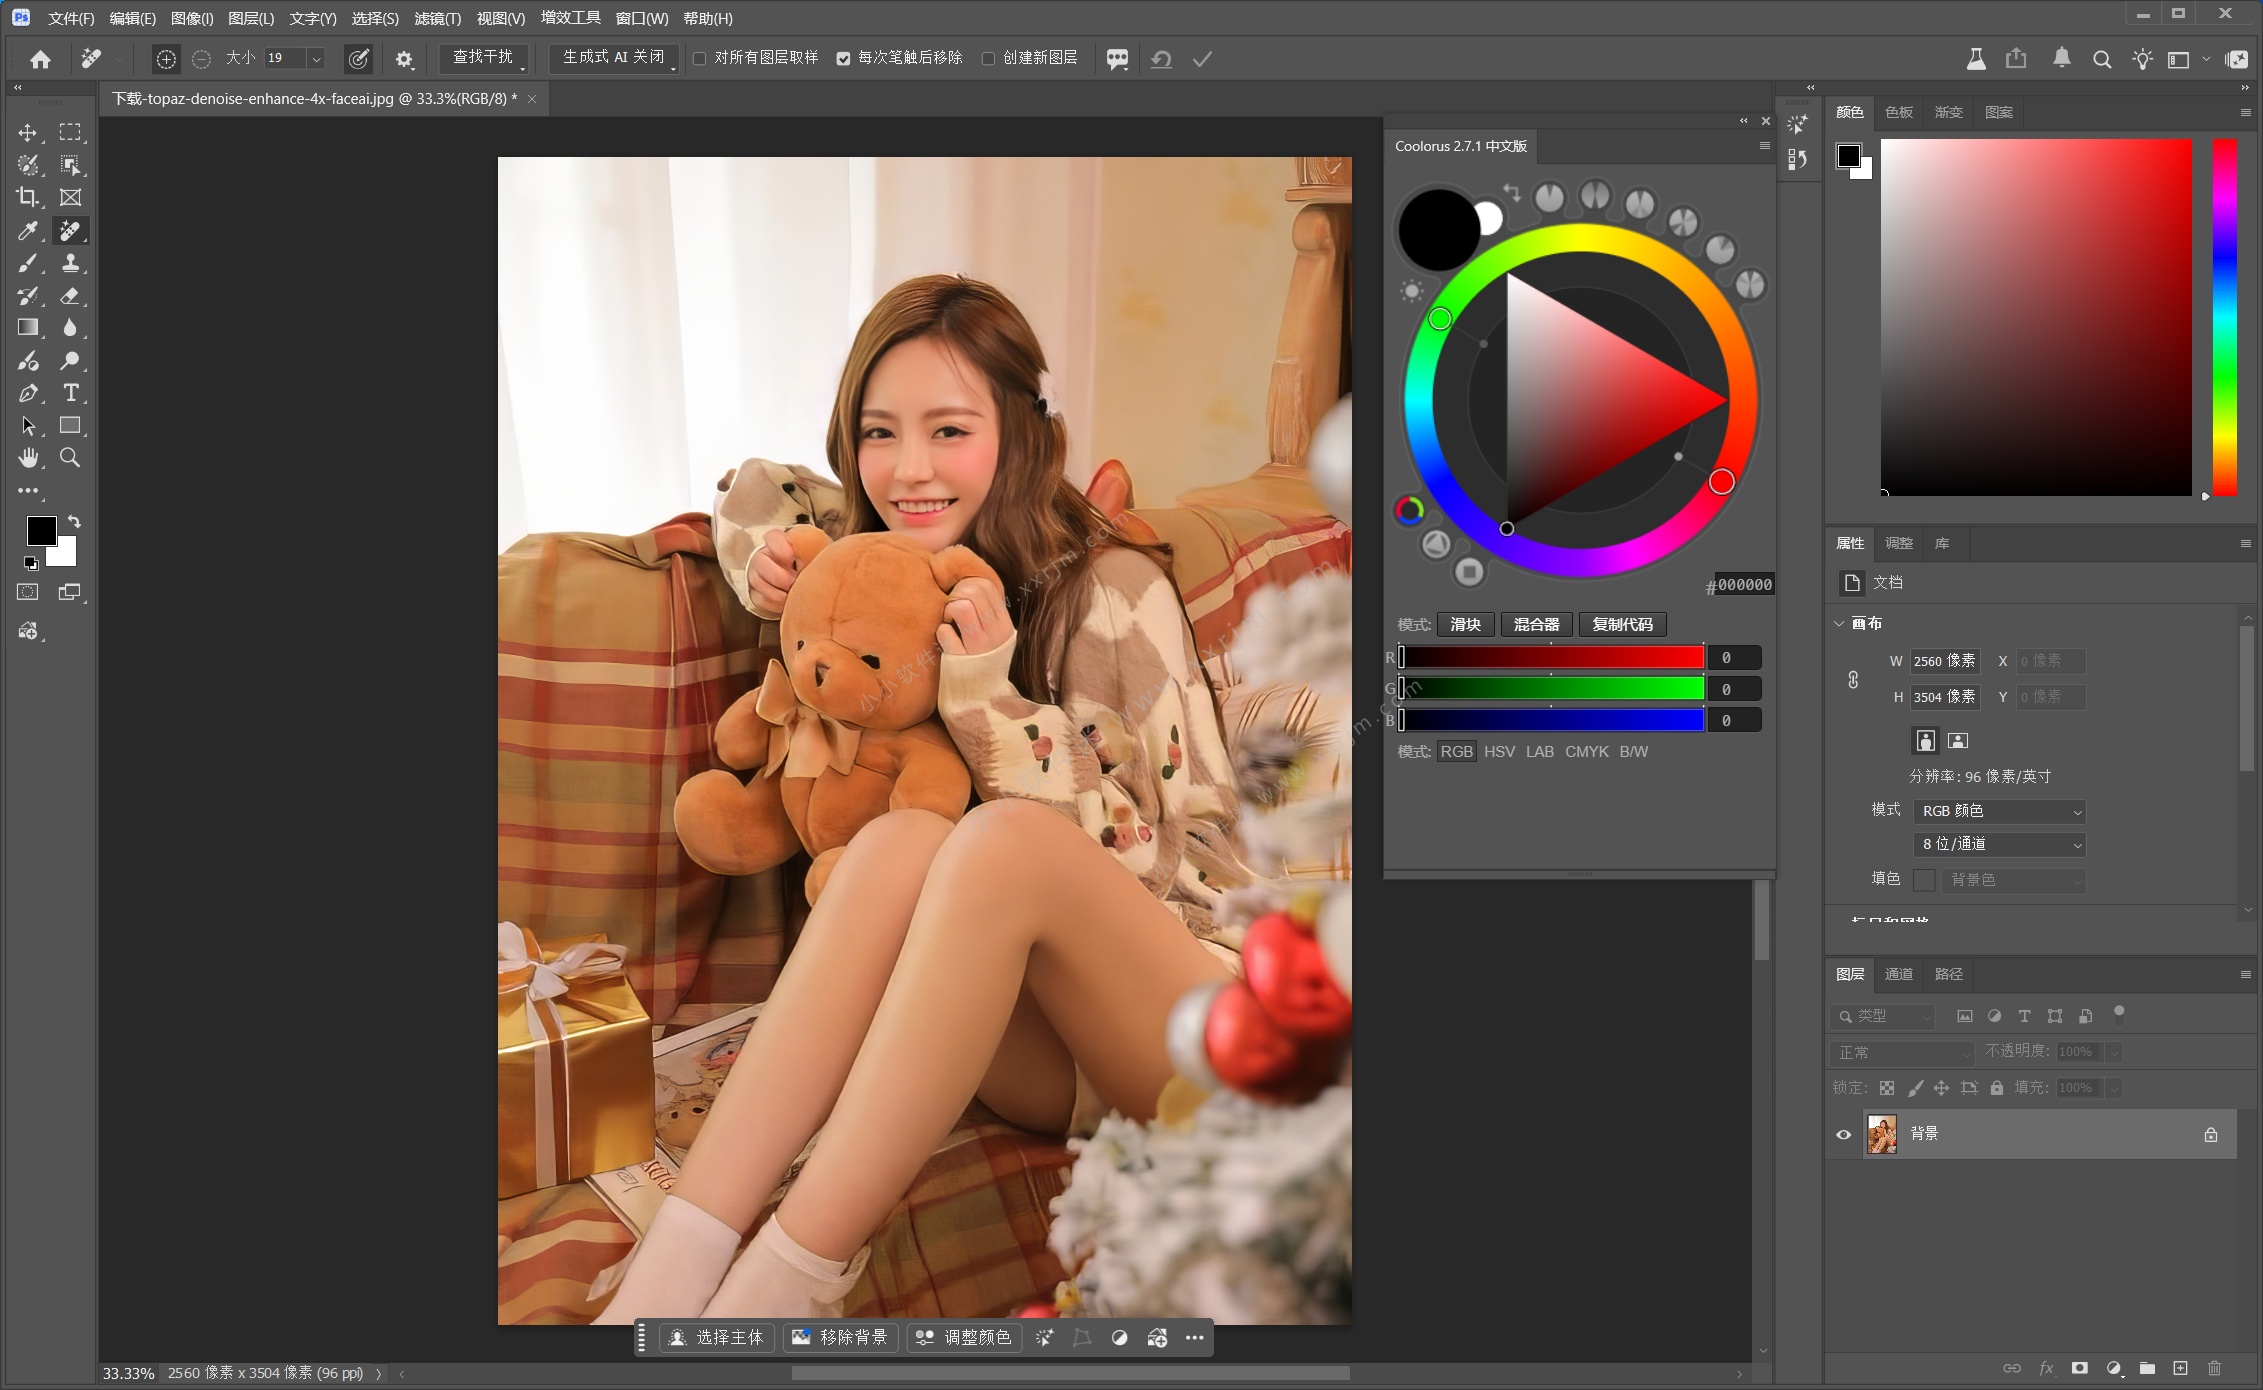Select the Hand tool

(28, 458)
